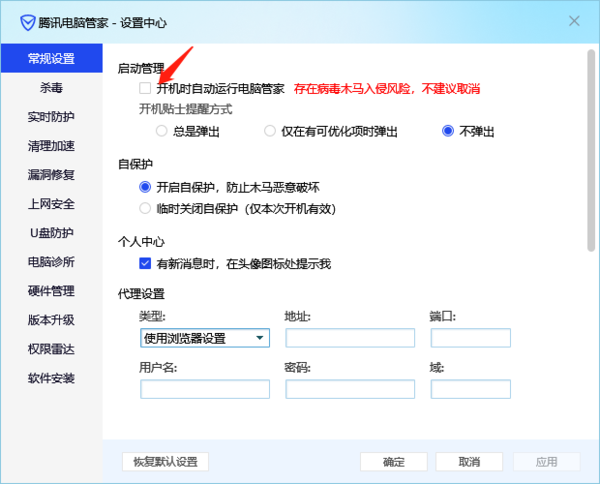The width and height of the screenshot is (600, 484).
Task: Click the 自保护 section heading
Action: [x=135, y=164]
